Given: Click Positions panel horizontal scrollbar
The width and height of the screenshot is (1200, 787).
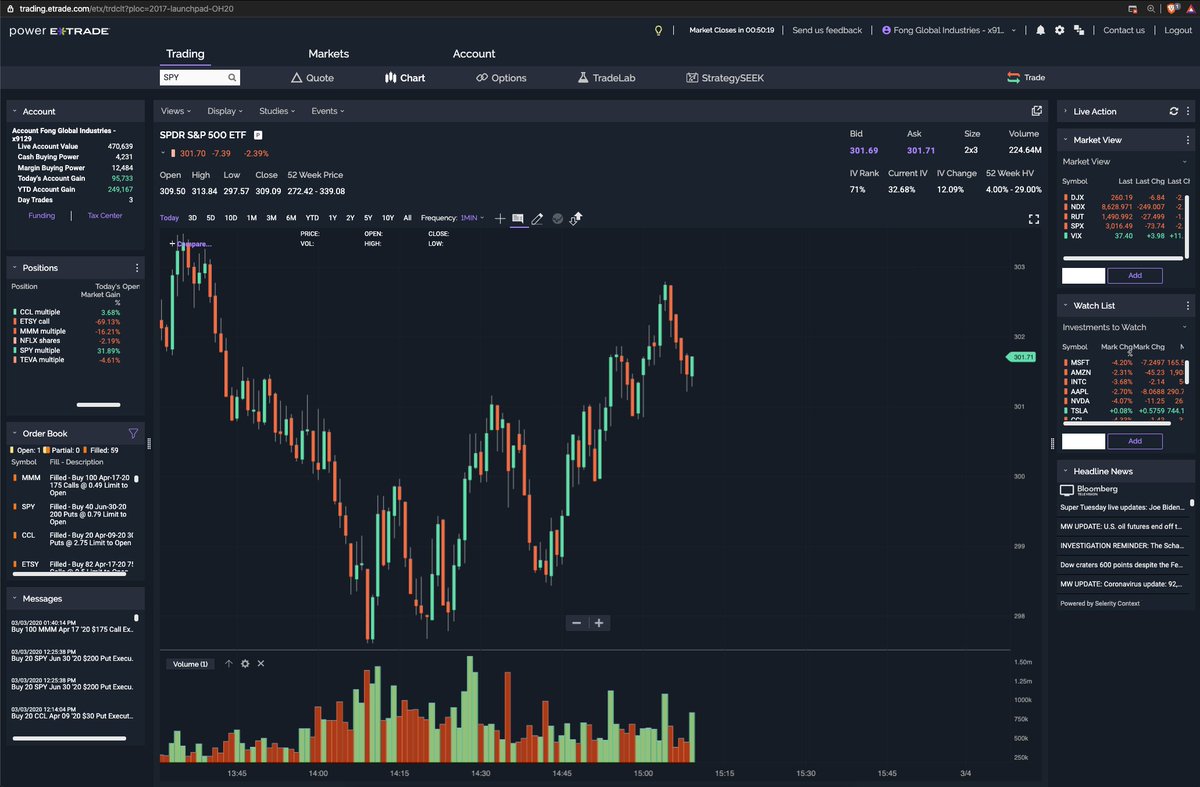Looking at the screenshot, I should pos(99,405).
